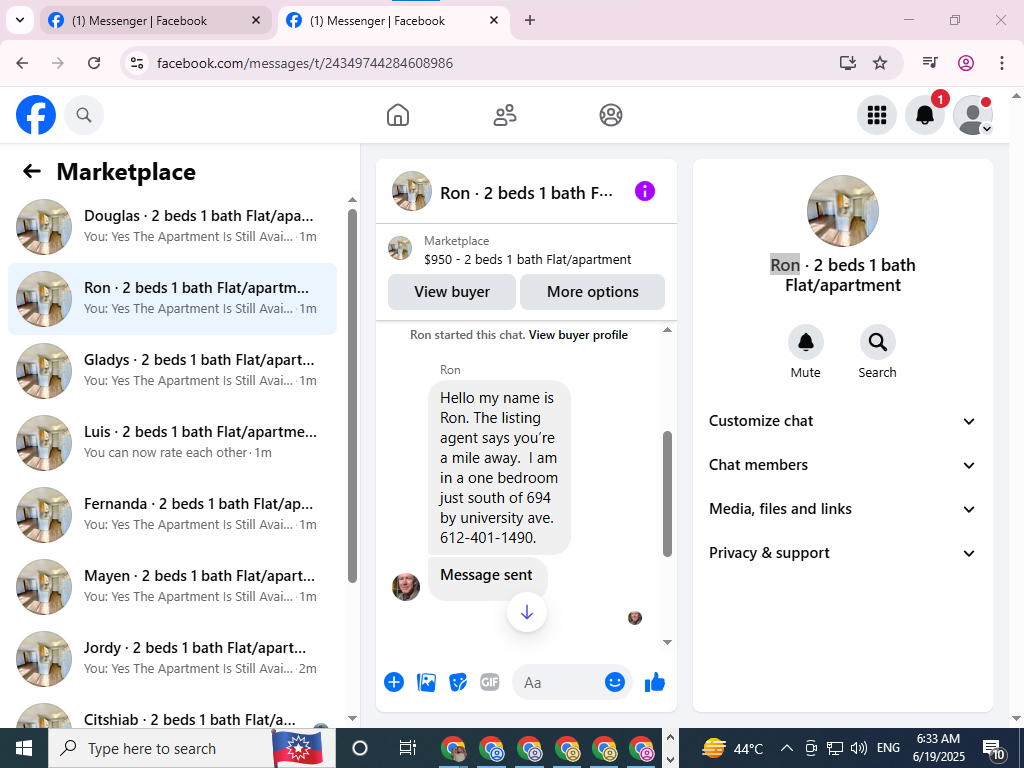The width and height of the screenshot is (1024, 768).
Task: Open the purple conversation information icon
Action: pyautogui.click(x=645, y=191)
